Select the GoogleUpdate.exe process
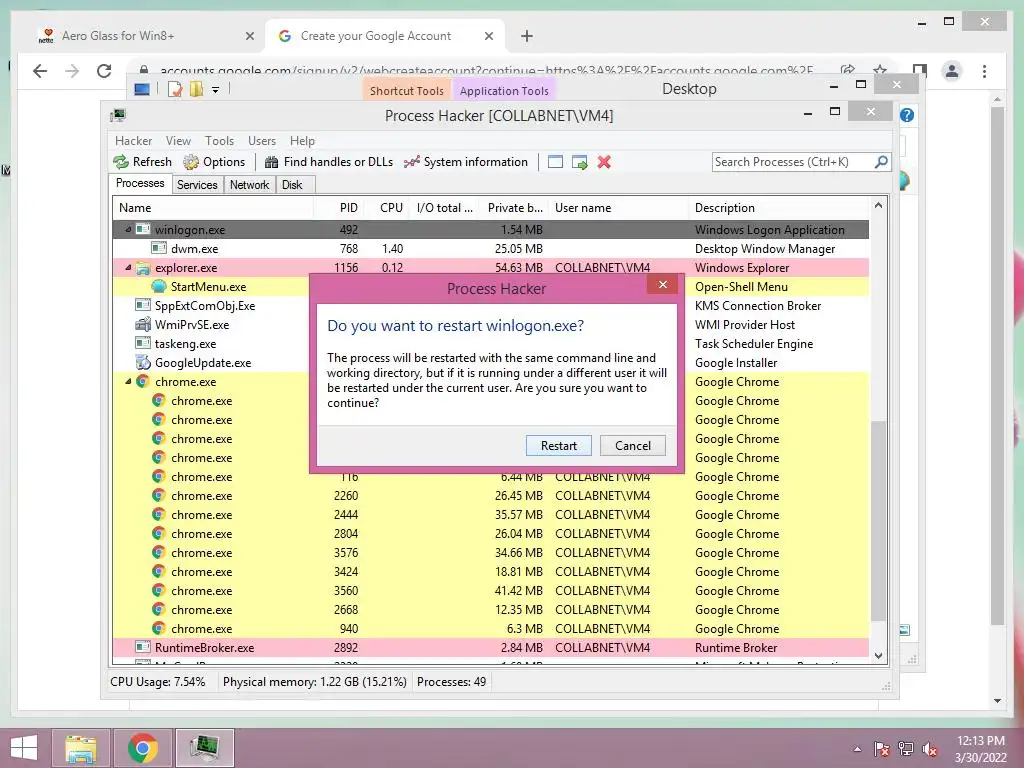 click(x=202, y=362)
